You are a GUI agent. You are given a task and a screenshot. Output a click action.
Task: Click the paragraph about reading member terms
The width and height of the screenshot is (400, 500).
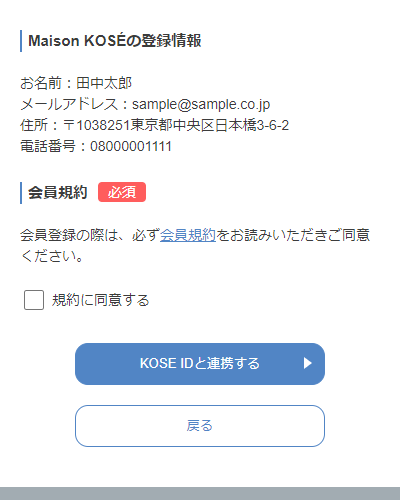(x=195, y=246)
